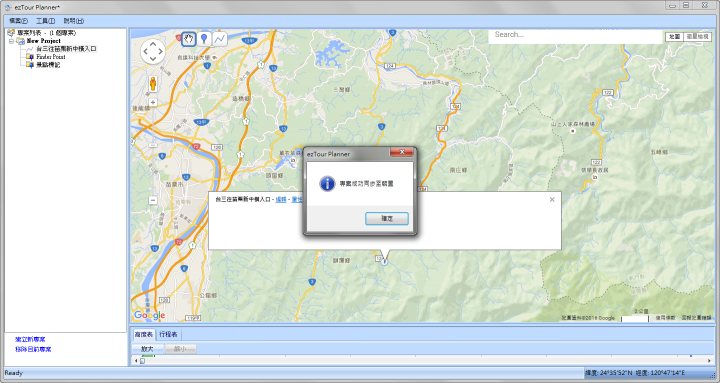Open the 工具(T) menu

(x=45, y=21)
